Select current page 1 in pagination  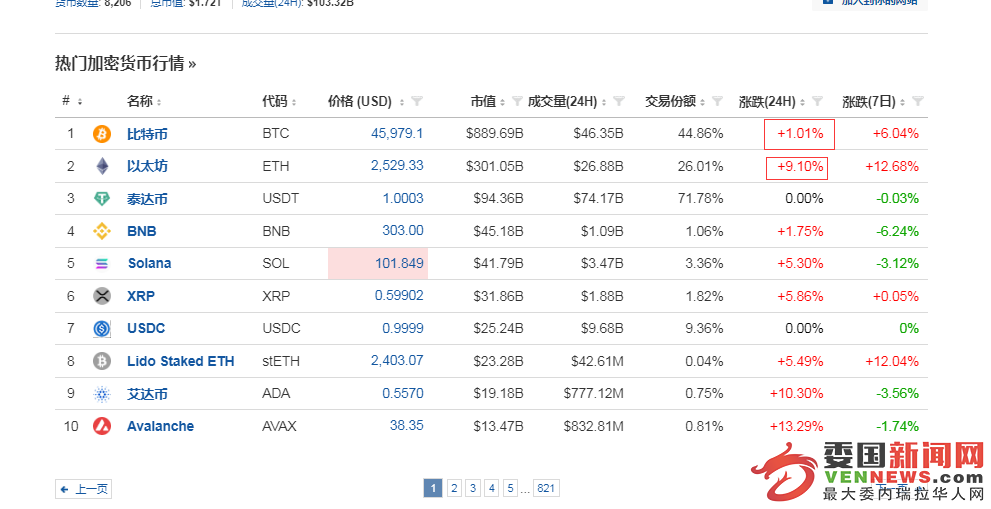(x=433, y=488)
